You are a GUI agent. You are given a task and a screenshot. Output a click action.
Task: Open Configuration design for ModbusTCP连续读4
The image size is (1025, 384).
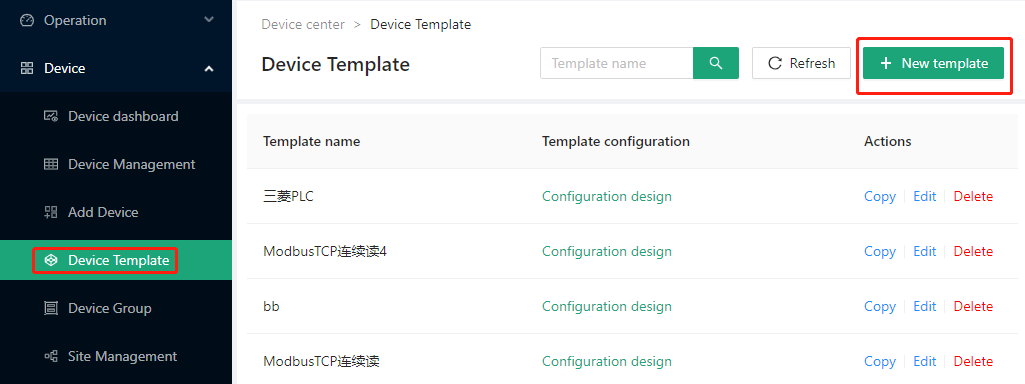pos(607,251)
